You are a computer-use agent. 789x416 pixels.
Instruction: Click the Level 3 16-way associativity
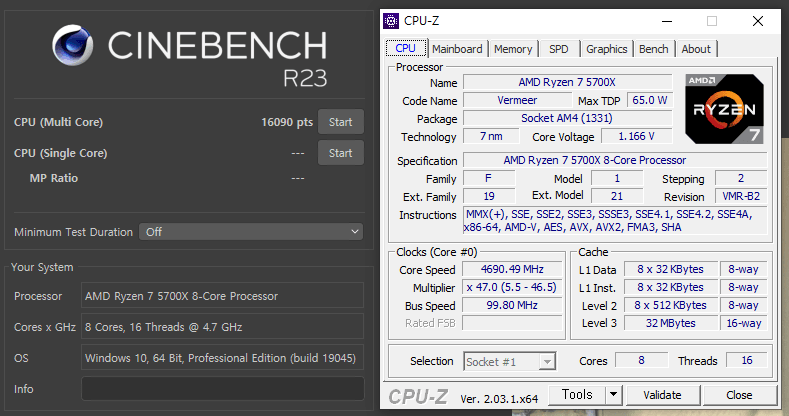click(744, 323)
